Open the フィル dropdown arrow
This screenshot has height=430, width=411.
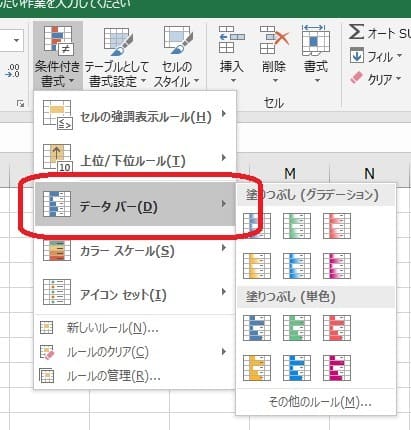[x=399, y=56]
